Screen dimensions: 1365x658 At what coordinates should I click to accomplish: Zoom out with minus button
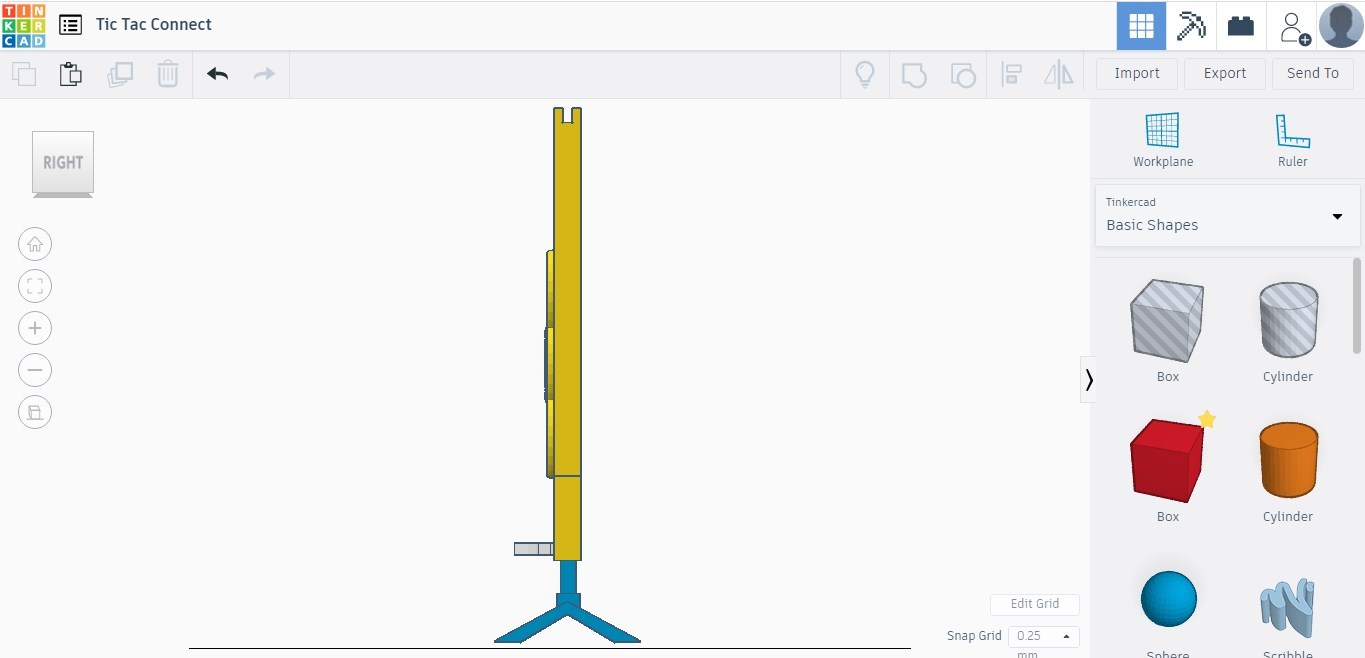pos(35,370)
